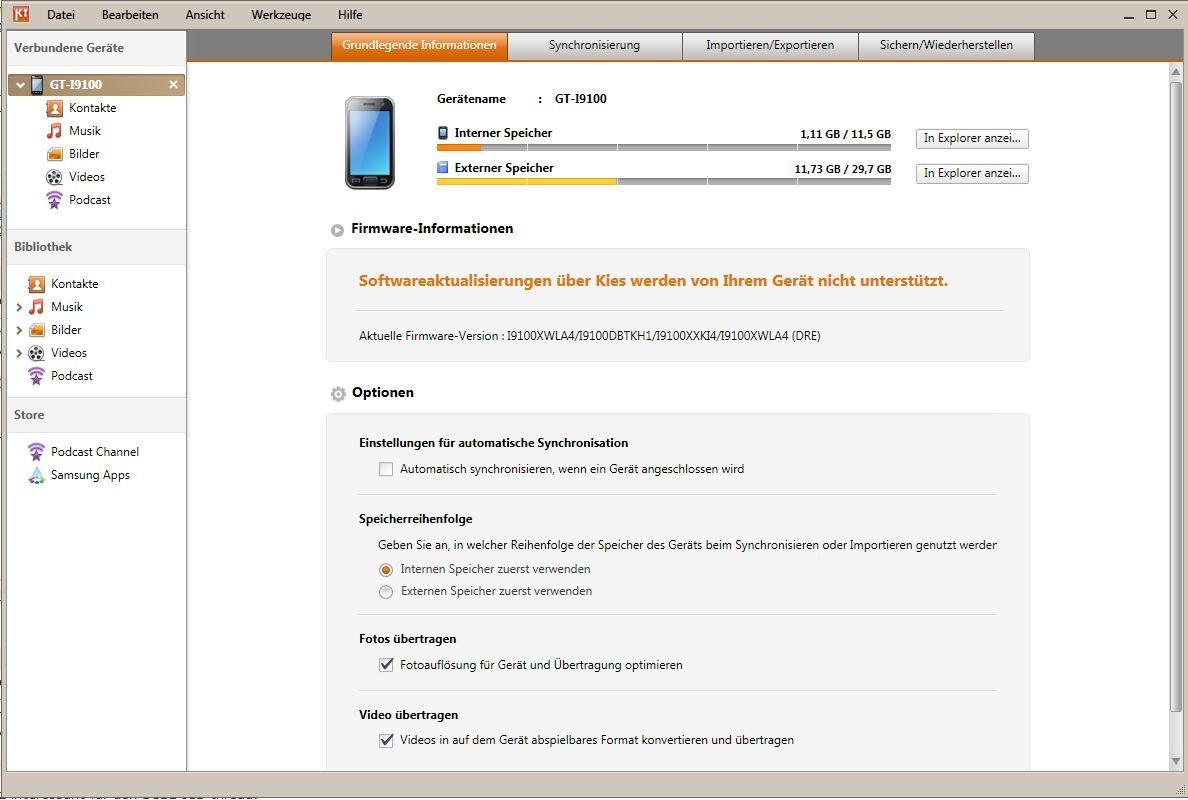Select Musik in Bibliothek
The height and width of the screenshot is (800, 1188).
click(x=67, y=307)
